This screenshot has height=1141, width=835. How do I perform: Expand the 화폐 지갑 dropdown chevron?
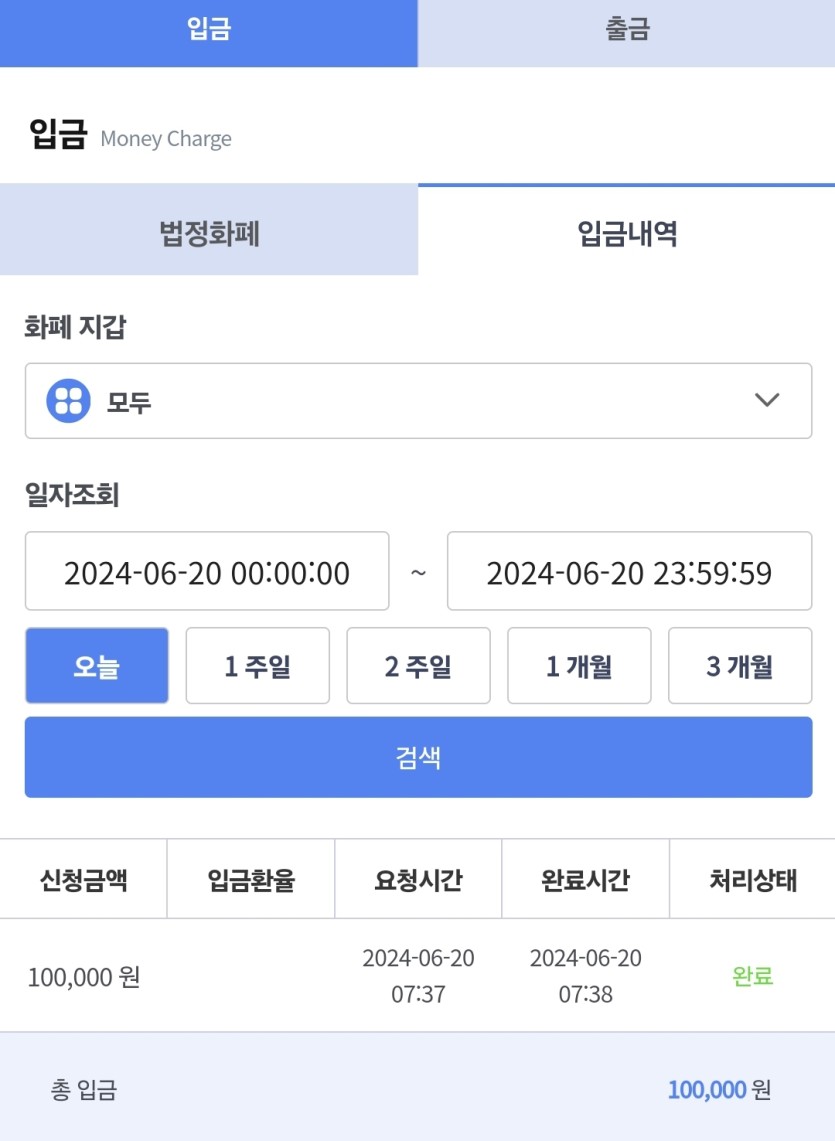pyautogui.click(x=767, y=400)
